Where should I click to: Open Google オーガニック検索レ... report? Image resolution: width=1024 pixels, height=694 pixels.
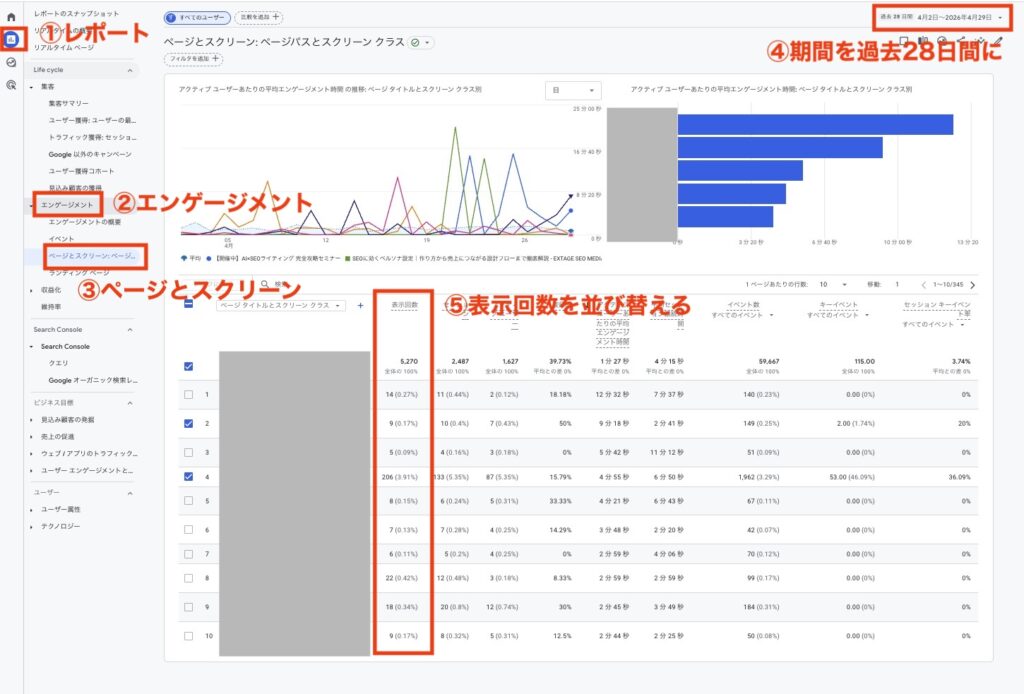point(93,380)
